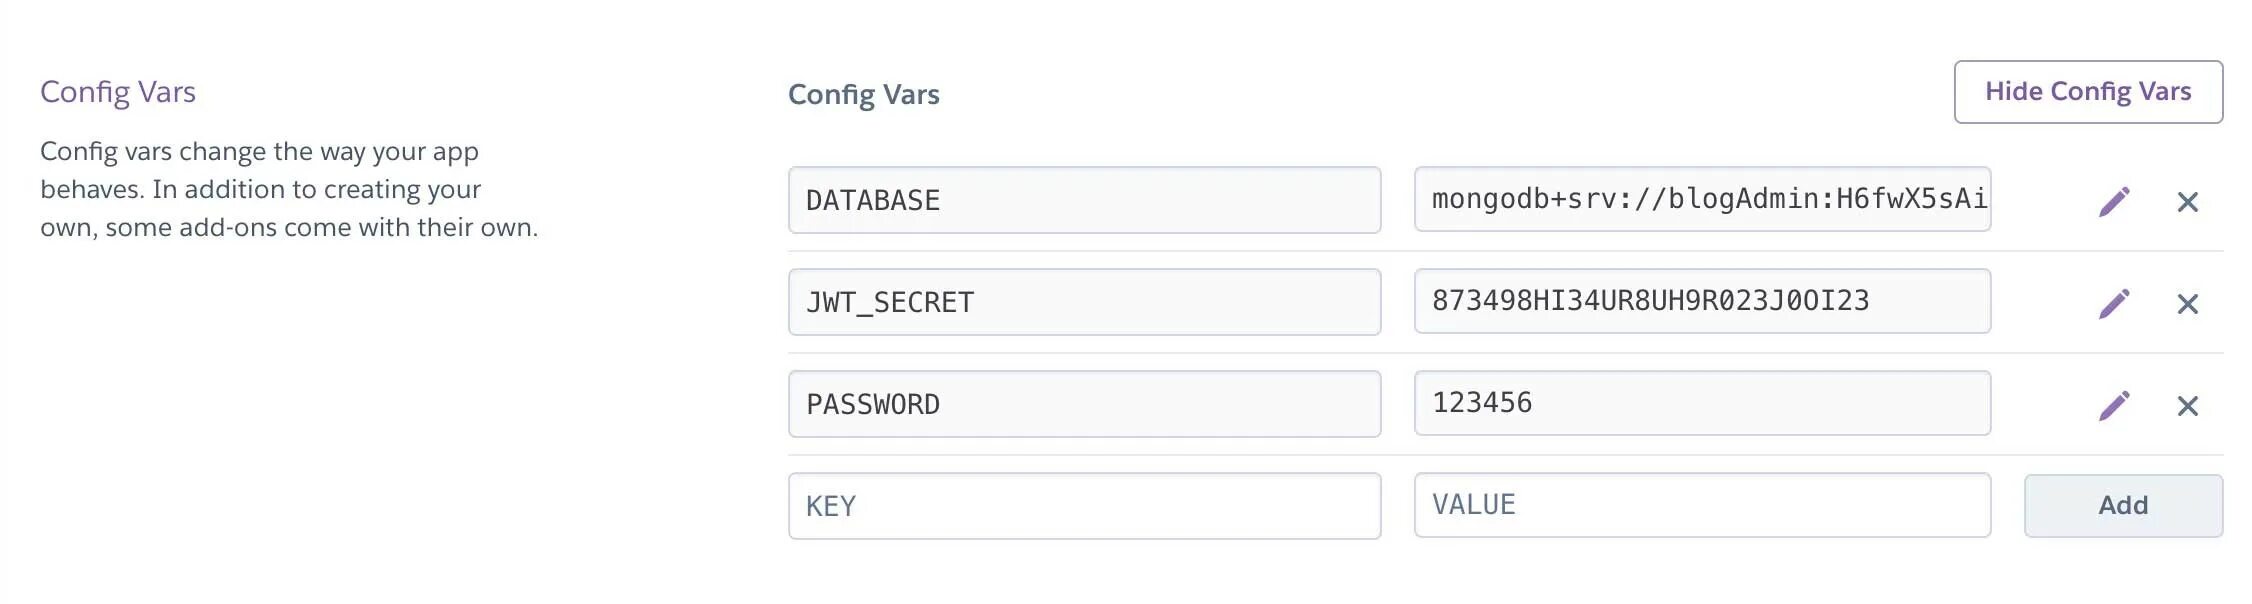Click the purple Config Vars section title
Image resolution: width=2252 pixels, height=604 pixels.
(x=118, y=92)
